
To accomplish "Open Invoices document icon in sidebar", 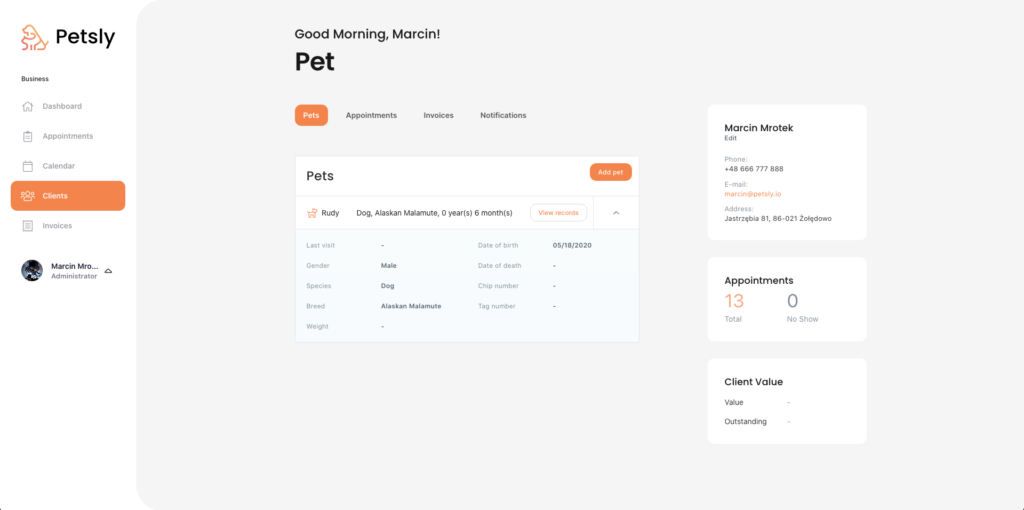I will [27, 226].
